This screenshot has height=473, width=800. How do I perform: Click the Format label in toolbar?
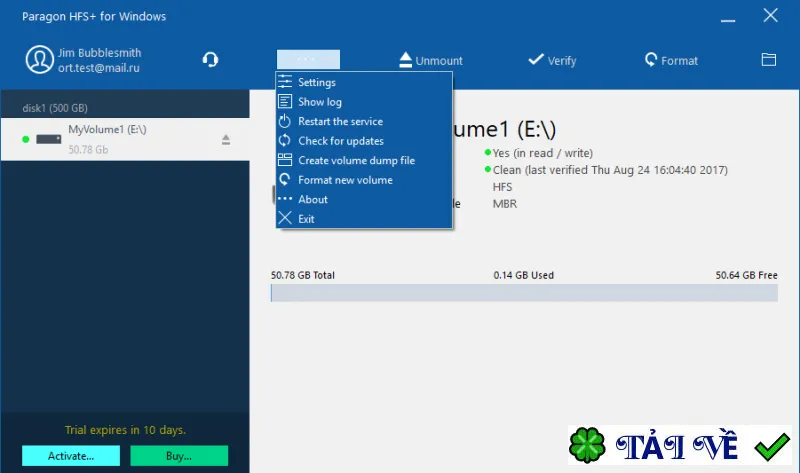point(679,61)
